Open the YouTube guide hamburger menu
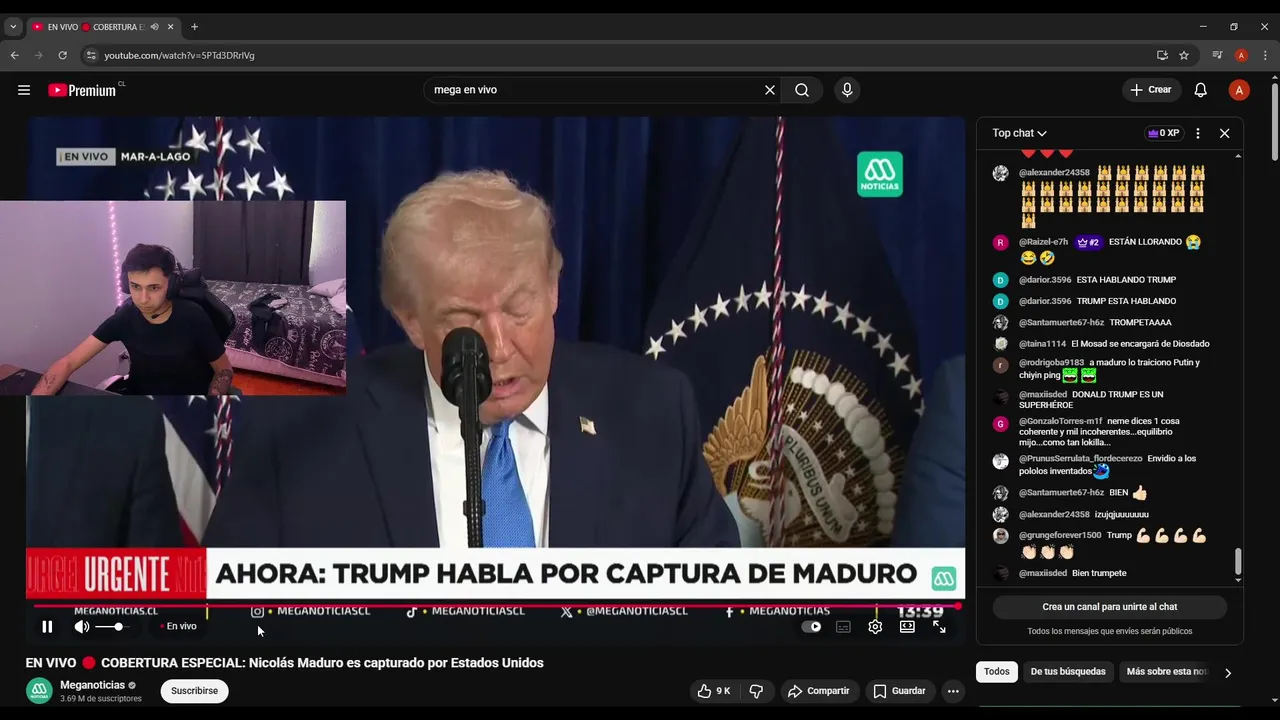 (24, 90)
